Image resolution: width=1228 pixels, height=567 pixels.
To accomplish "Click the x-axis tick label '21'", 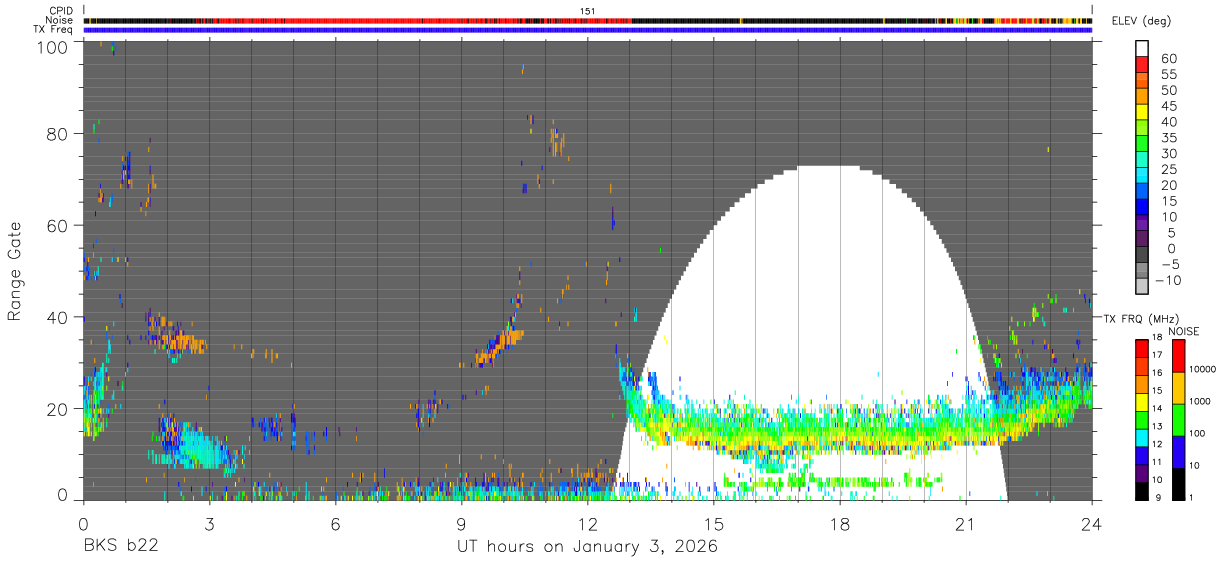I will tap(966, 523).
